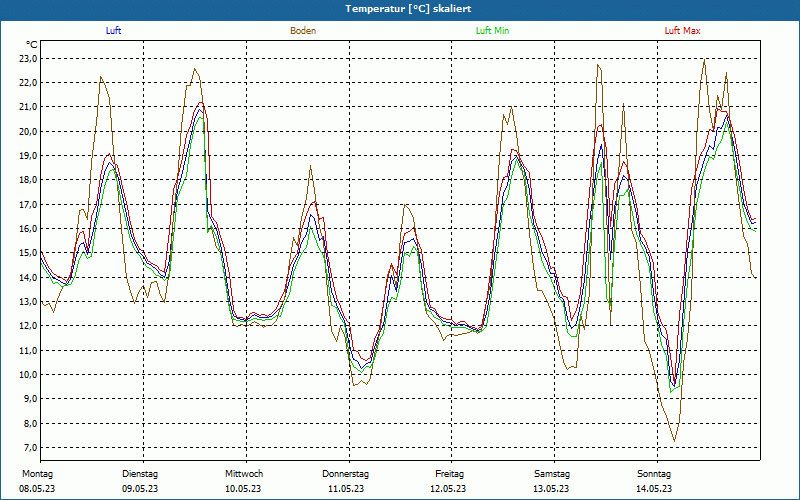Click the '7,0' y-axis value
The height and width of the screenshot is (500, 800).
30,447
